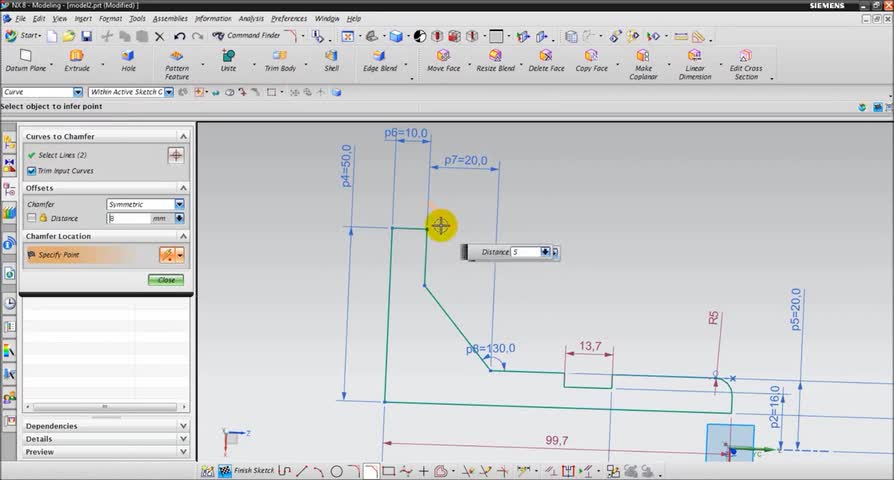Screen dimensions: 894x480
Task: Select the Chamfer sketch tool
Action: (371, 471)
